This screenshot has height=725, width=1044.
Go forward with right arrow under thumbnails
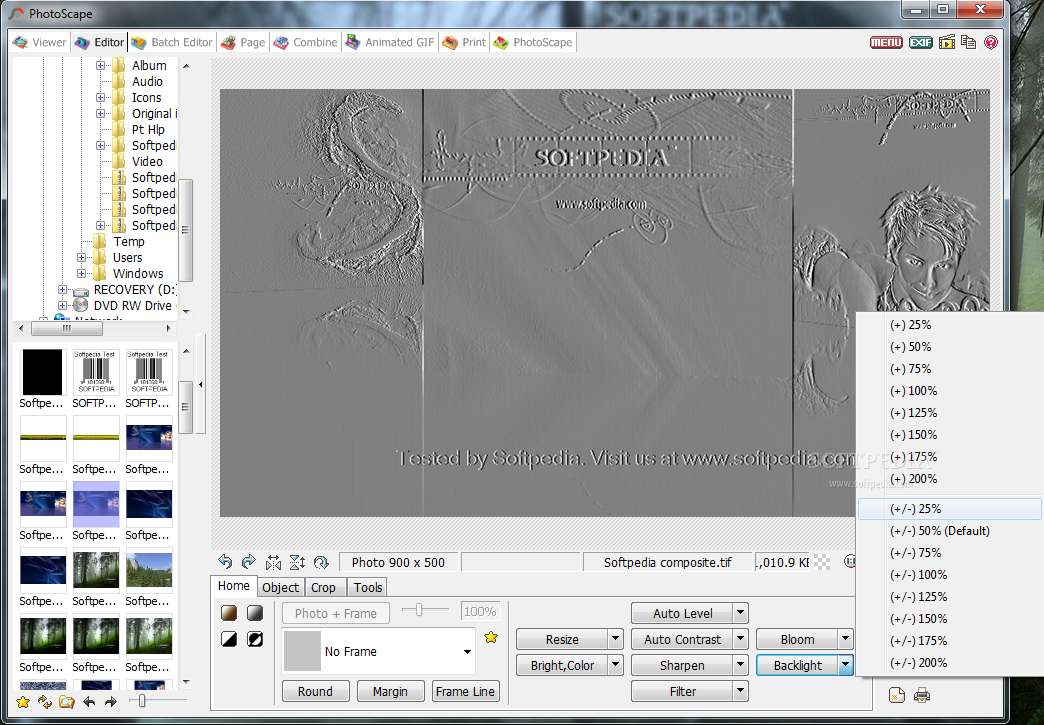(x=111, y=702)
